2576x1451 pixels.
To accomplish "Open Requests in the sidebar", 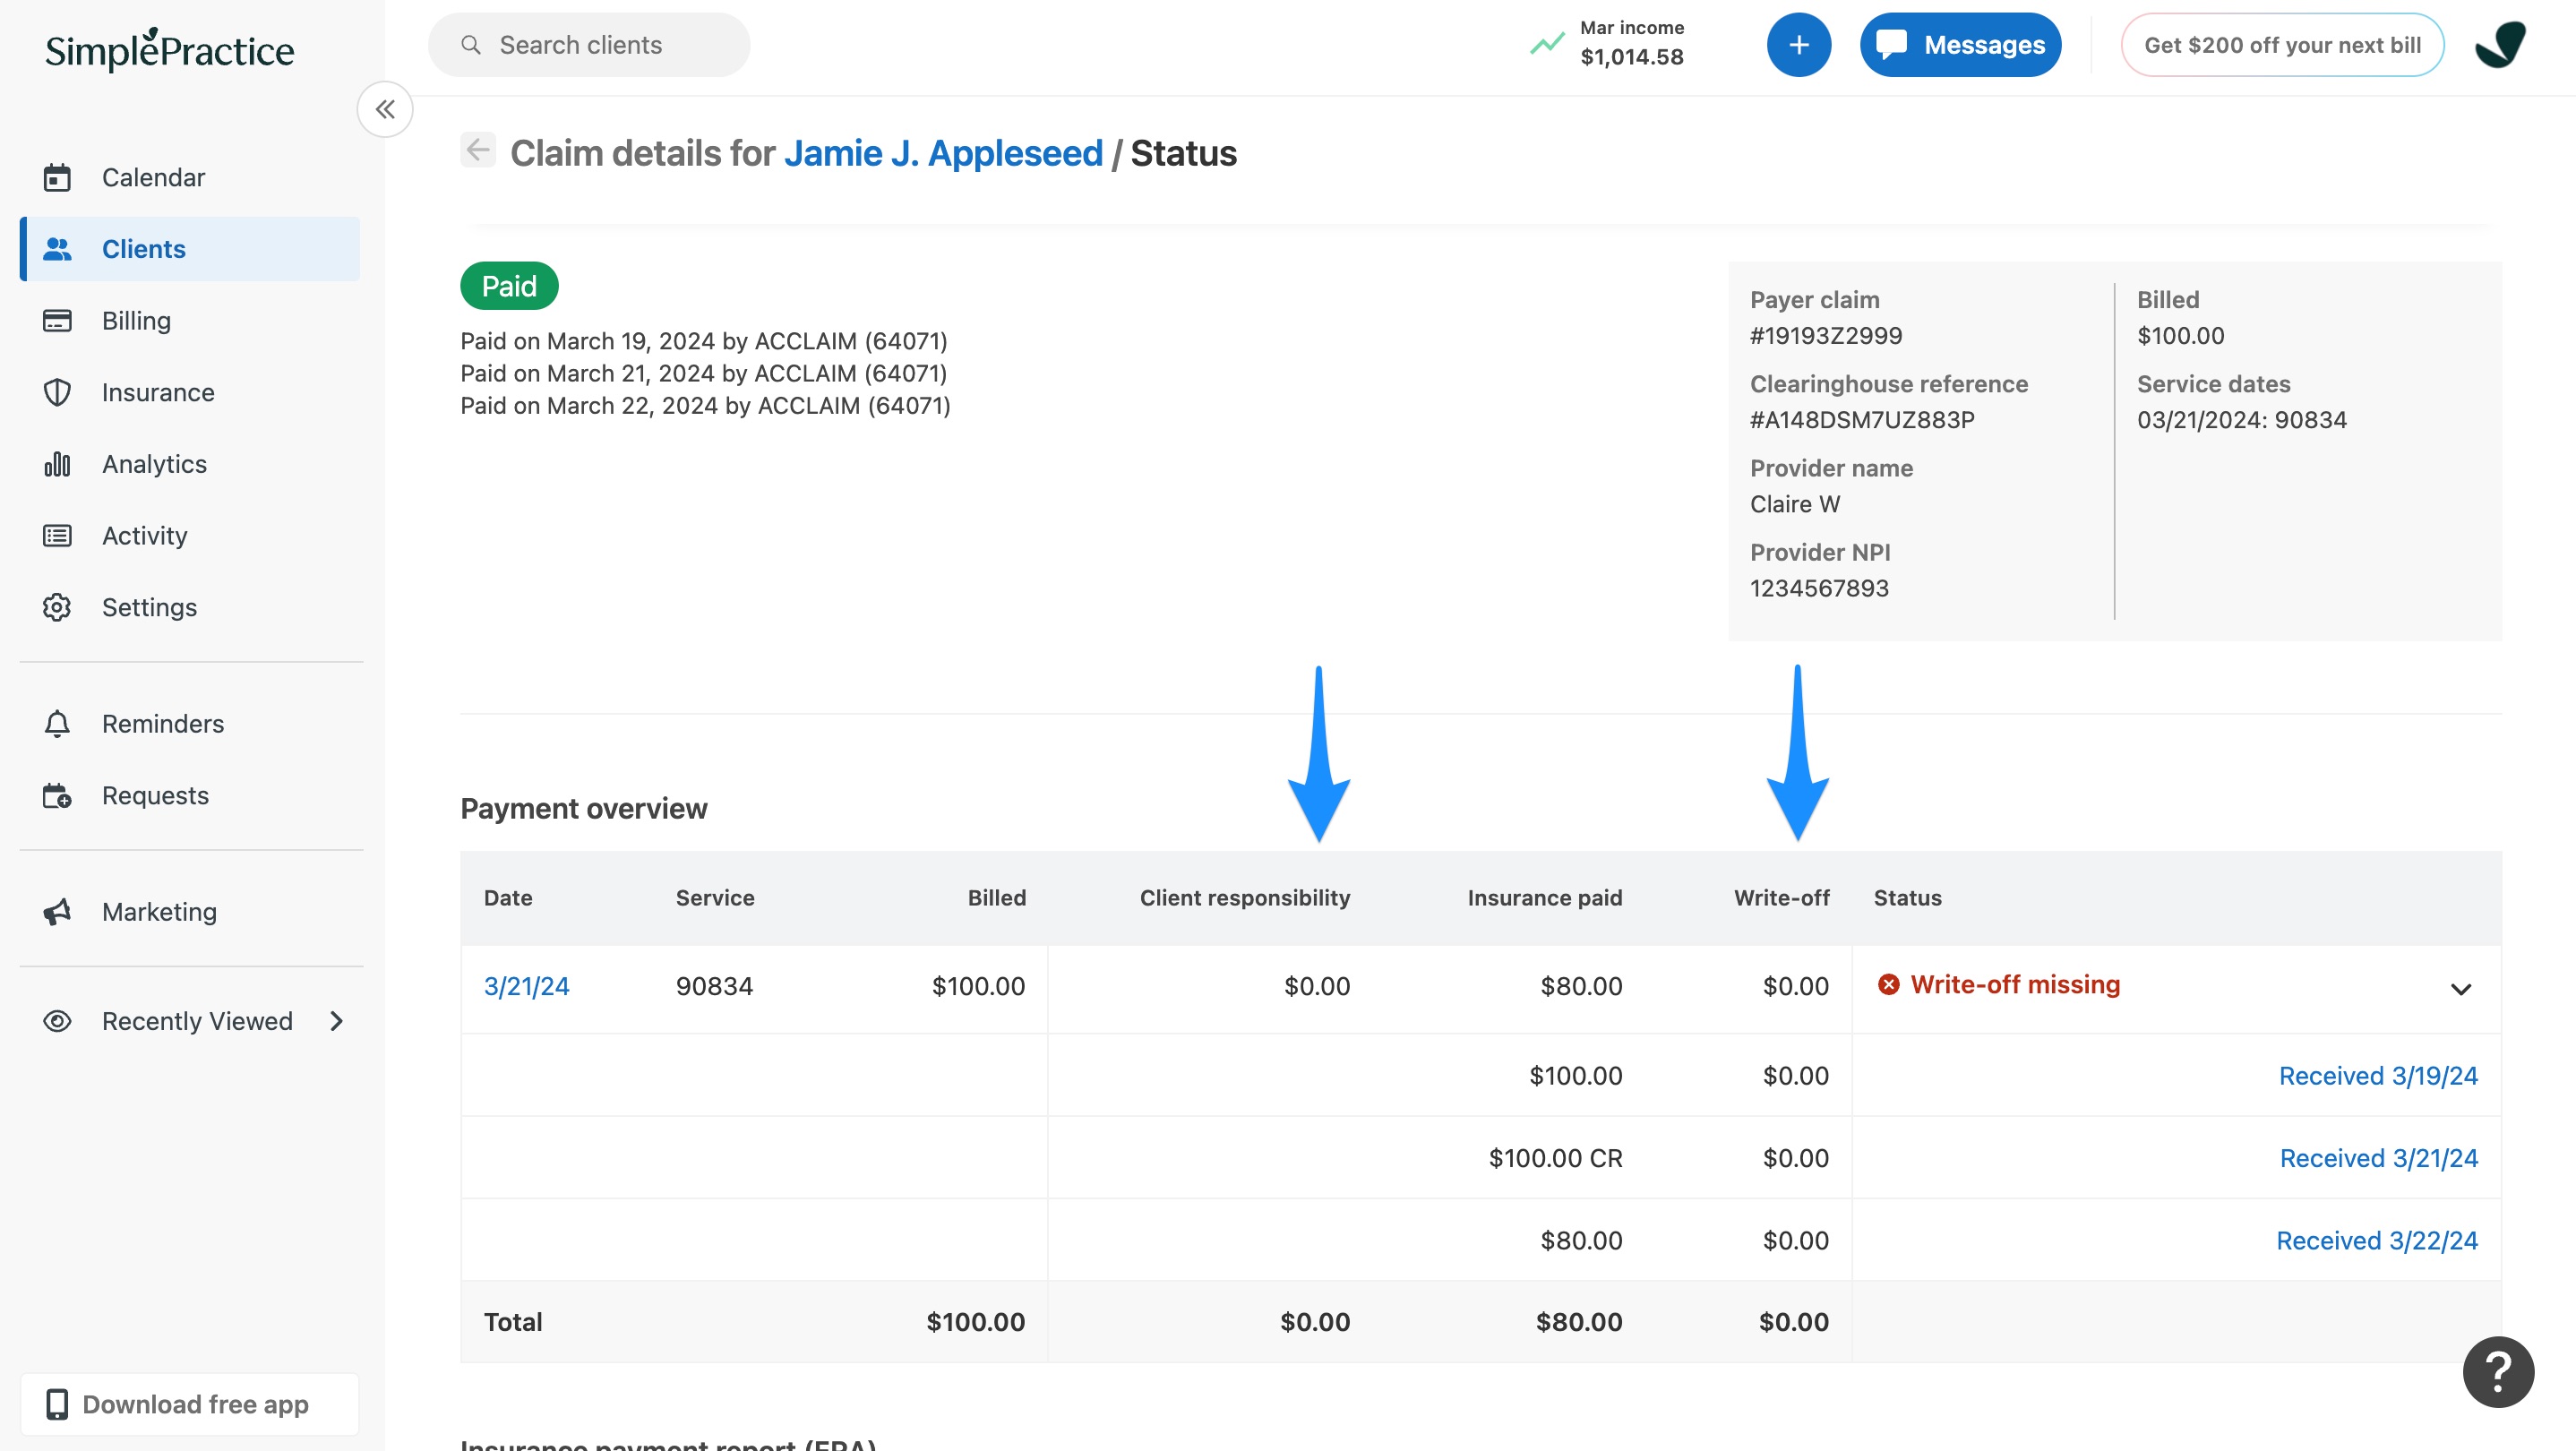I will (x=190, y=795).
